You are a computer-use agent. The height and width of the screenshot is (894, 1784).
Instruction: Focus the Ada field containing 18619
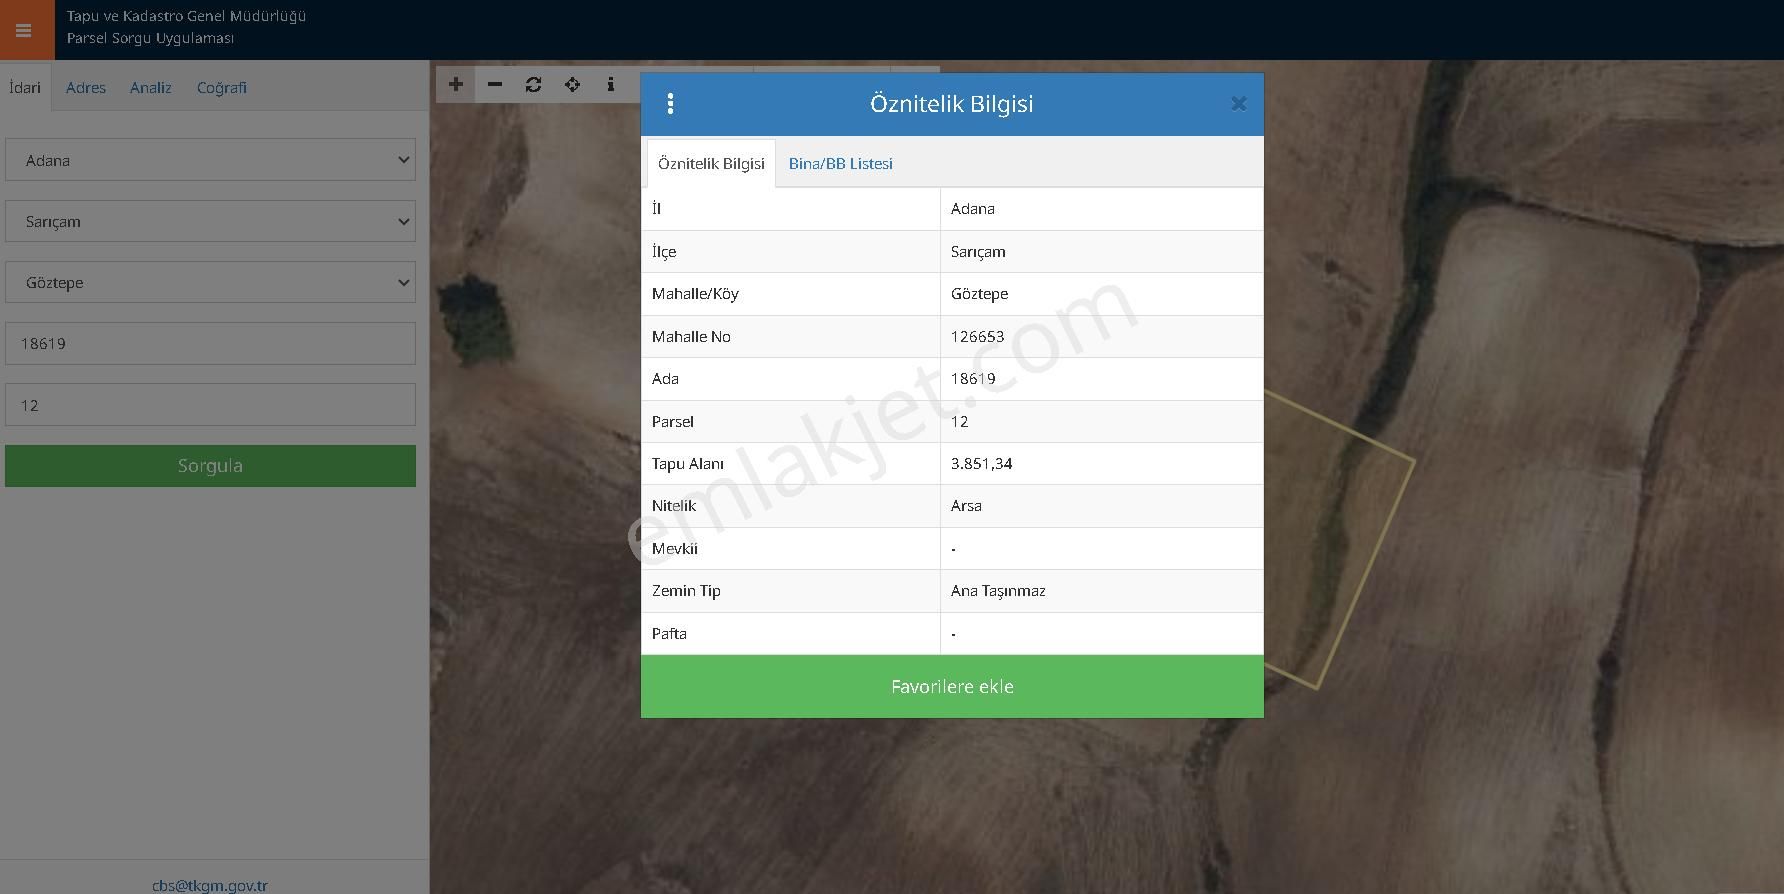point(210,343)
